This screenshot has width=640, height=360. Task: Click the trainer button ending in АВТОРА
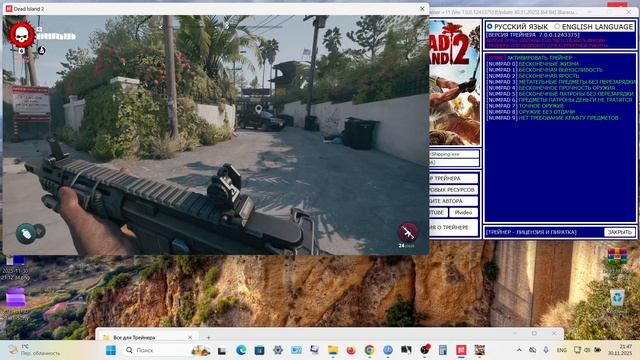coord(453,201)
